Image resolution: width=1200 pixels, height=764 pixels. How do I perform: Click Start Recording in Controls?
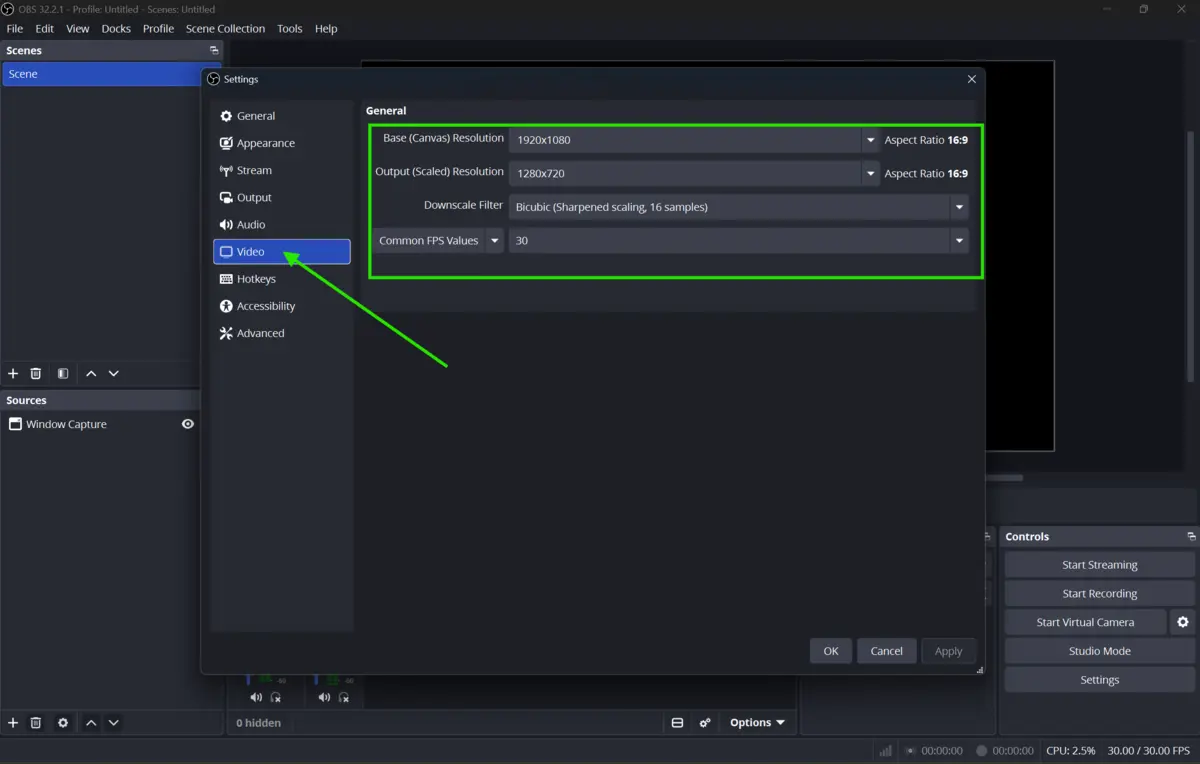(1100, 594)
